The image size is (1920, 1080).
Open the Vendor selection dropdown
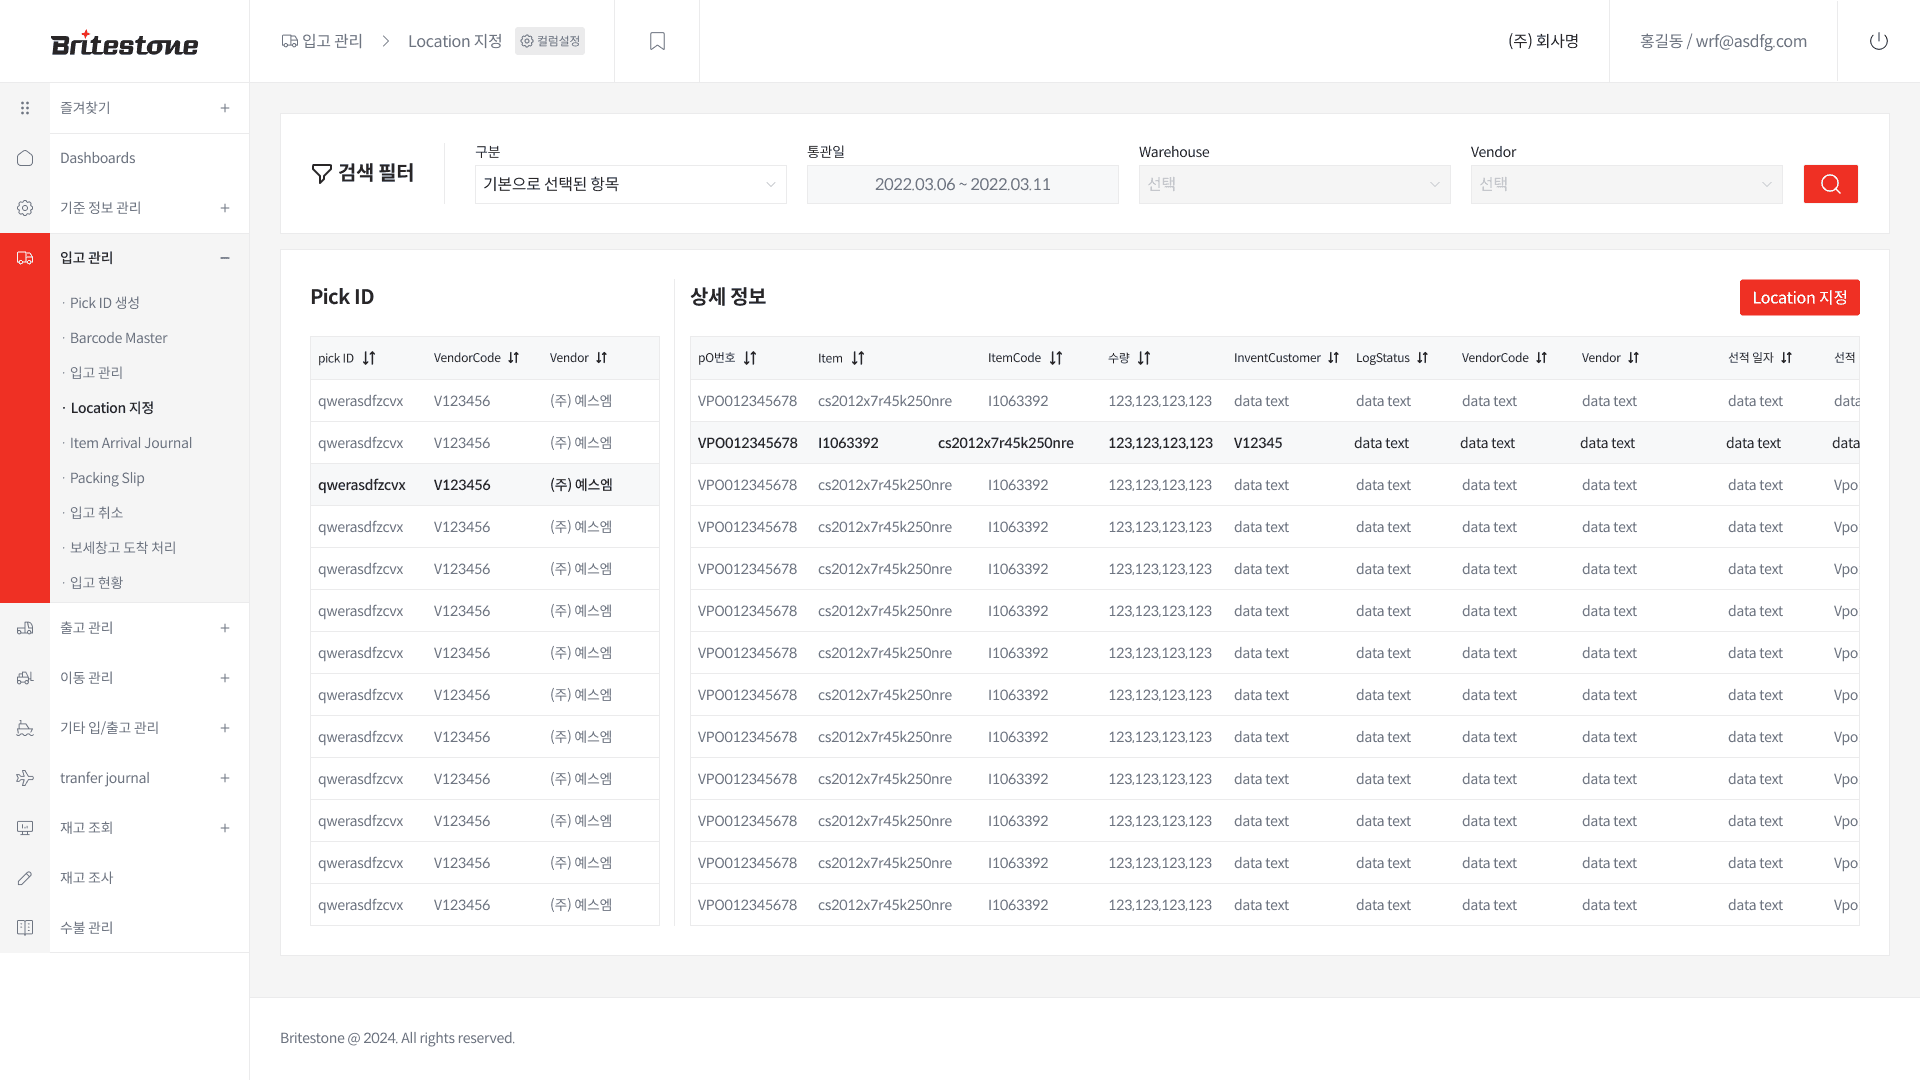pyautogui.click(x=1626, y=184)
